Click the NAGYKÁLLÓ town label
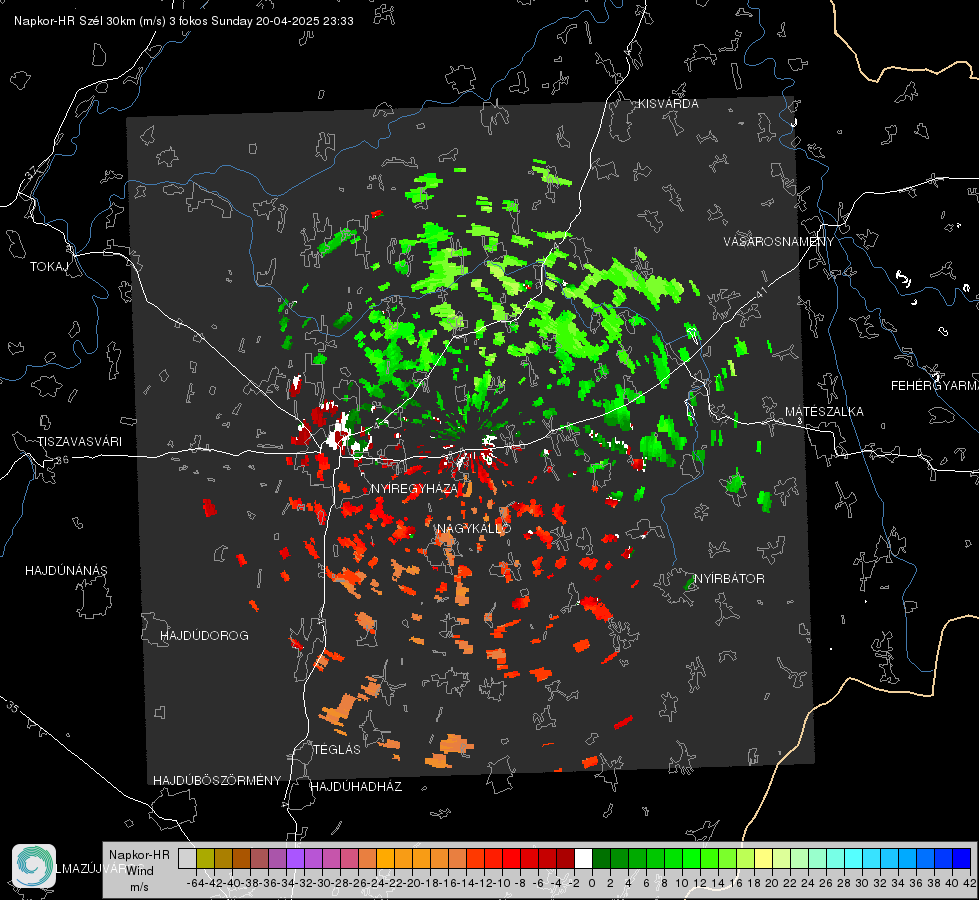The height and width of the screenshot is (900, 979). pos(474,528)
